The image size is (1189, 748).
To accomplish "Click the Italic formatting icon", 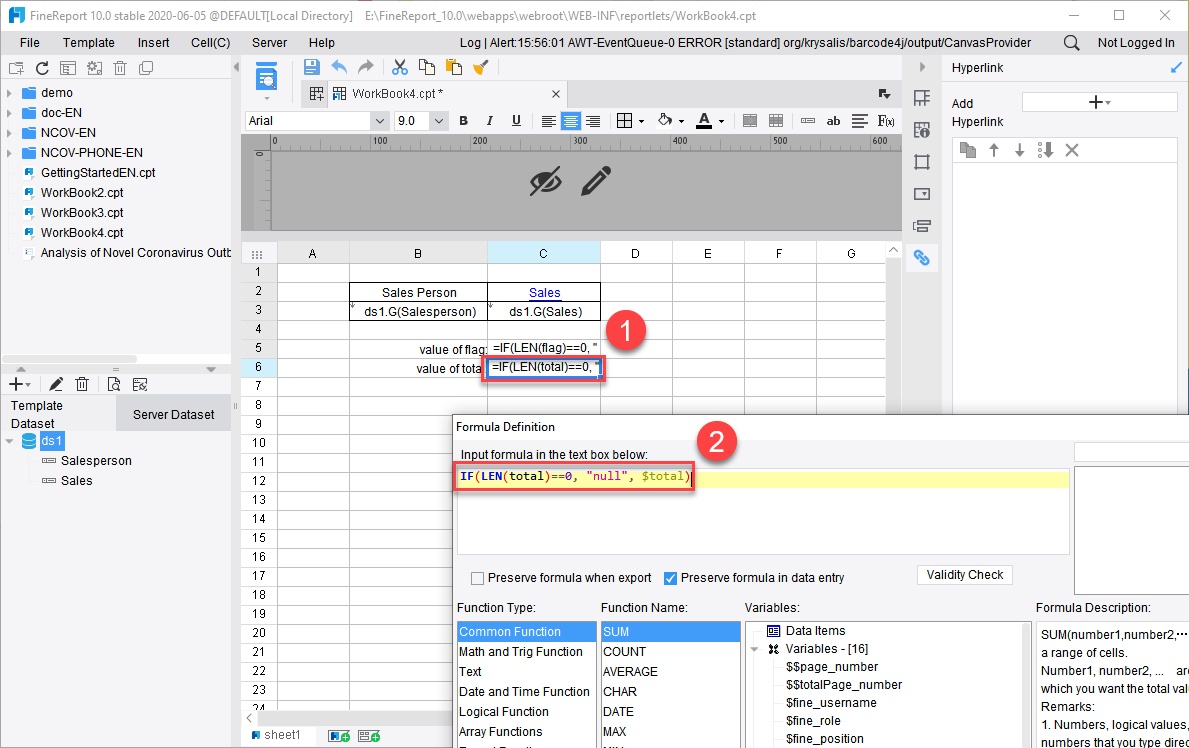I will click(489, 120).
